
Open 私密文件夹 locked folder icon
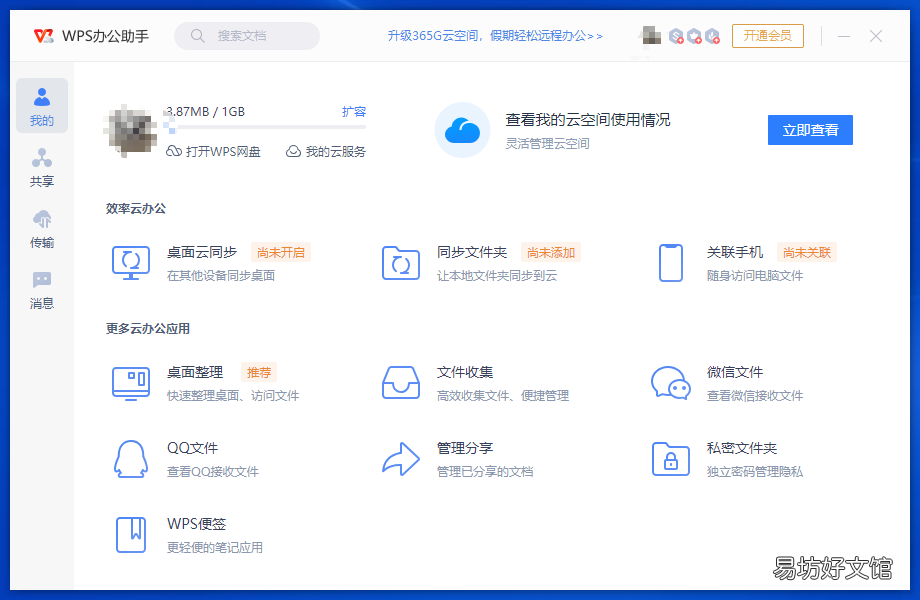coord(671,459)
